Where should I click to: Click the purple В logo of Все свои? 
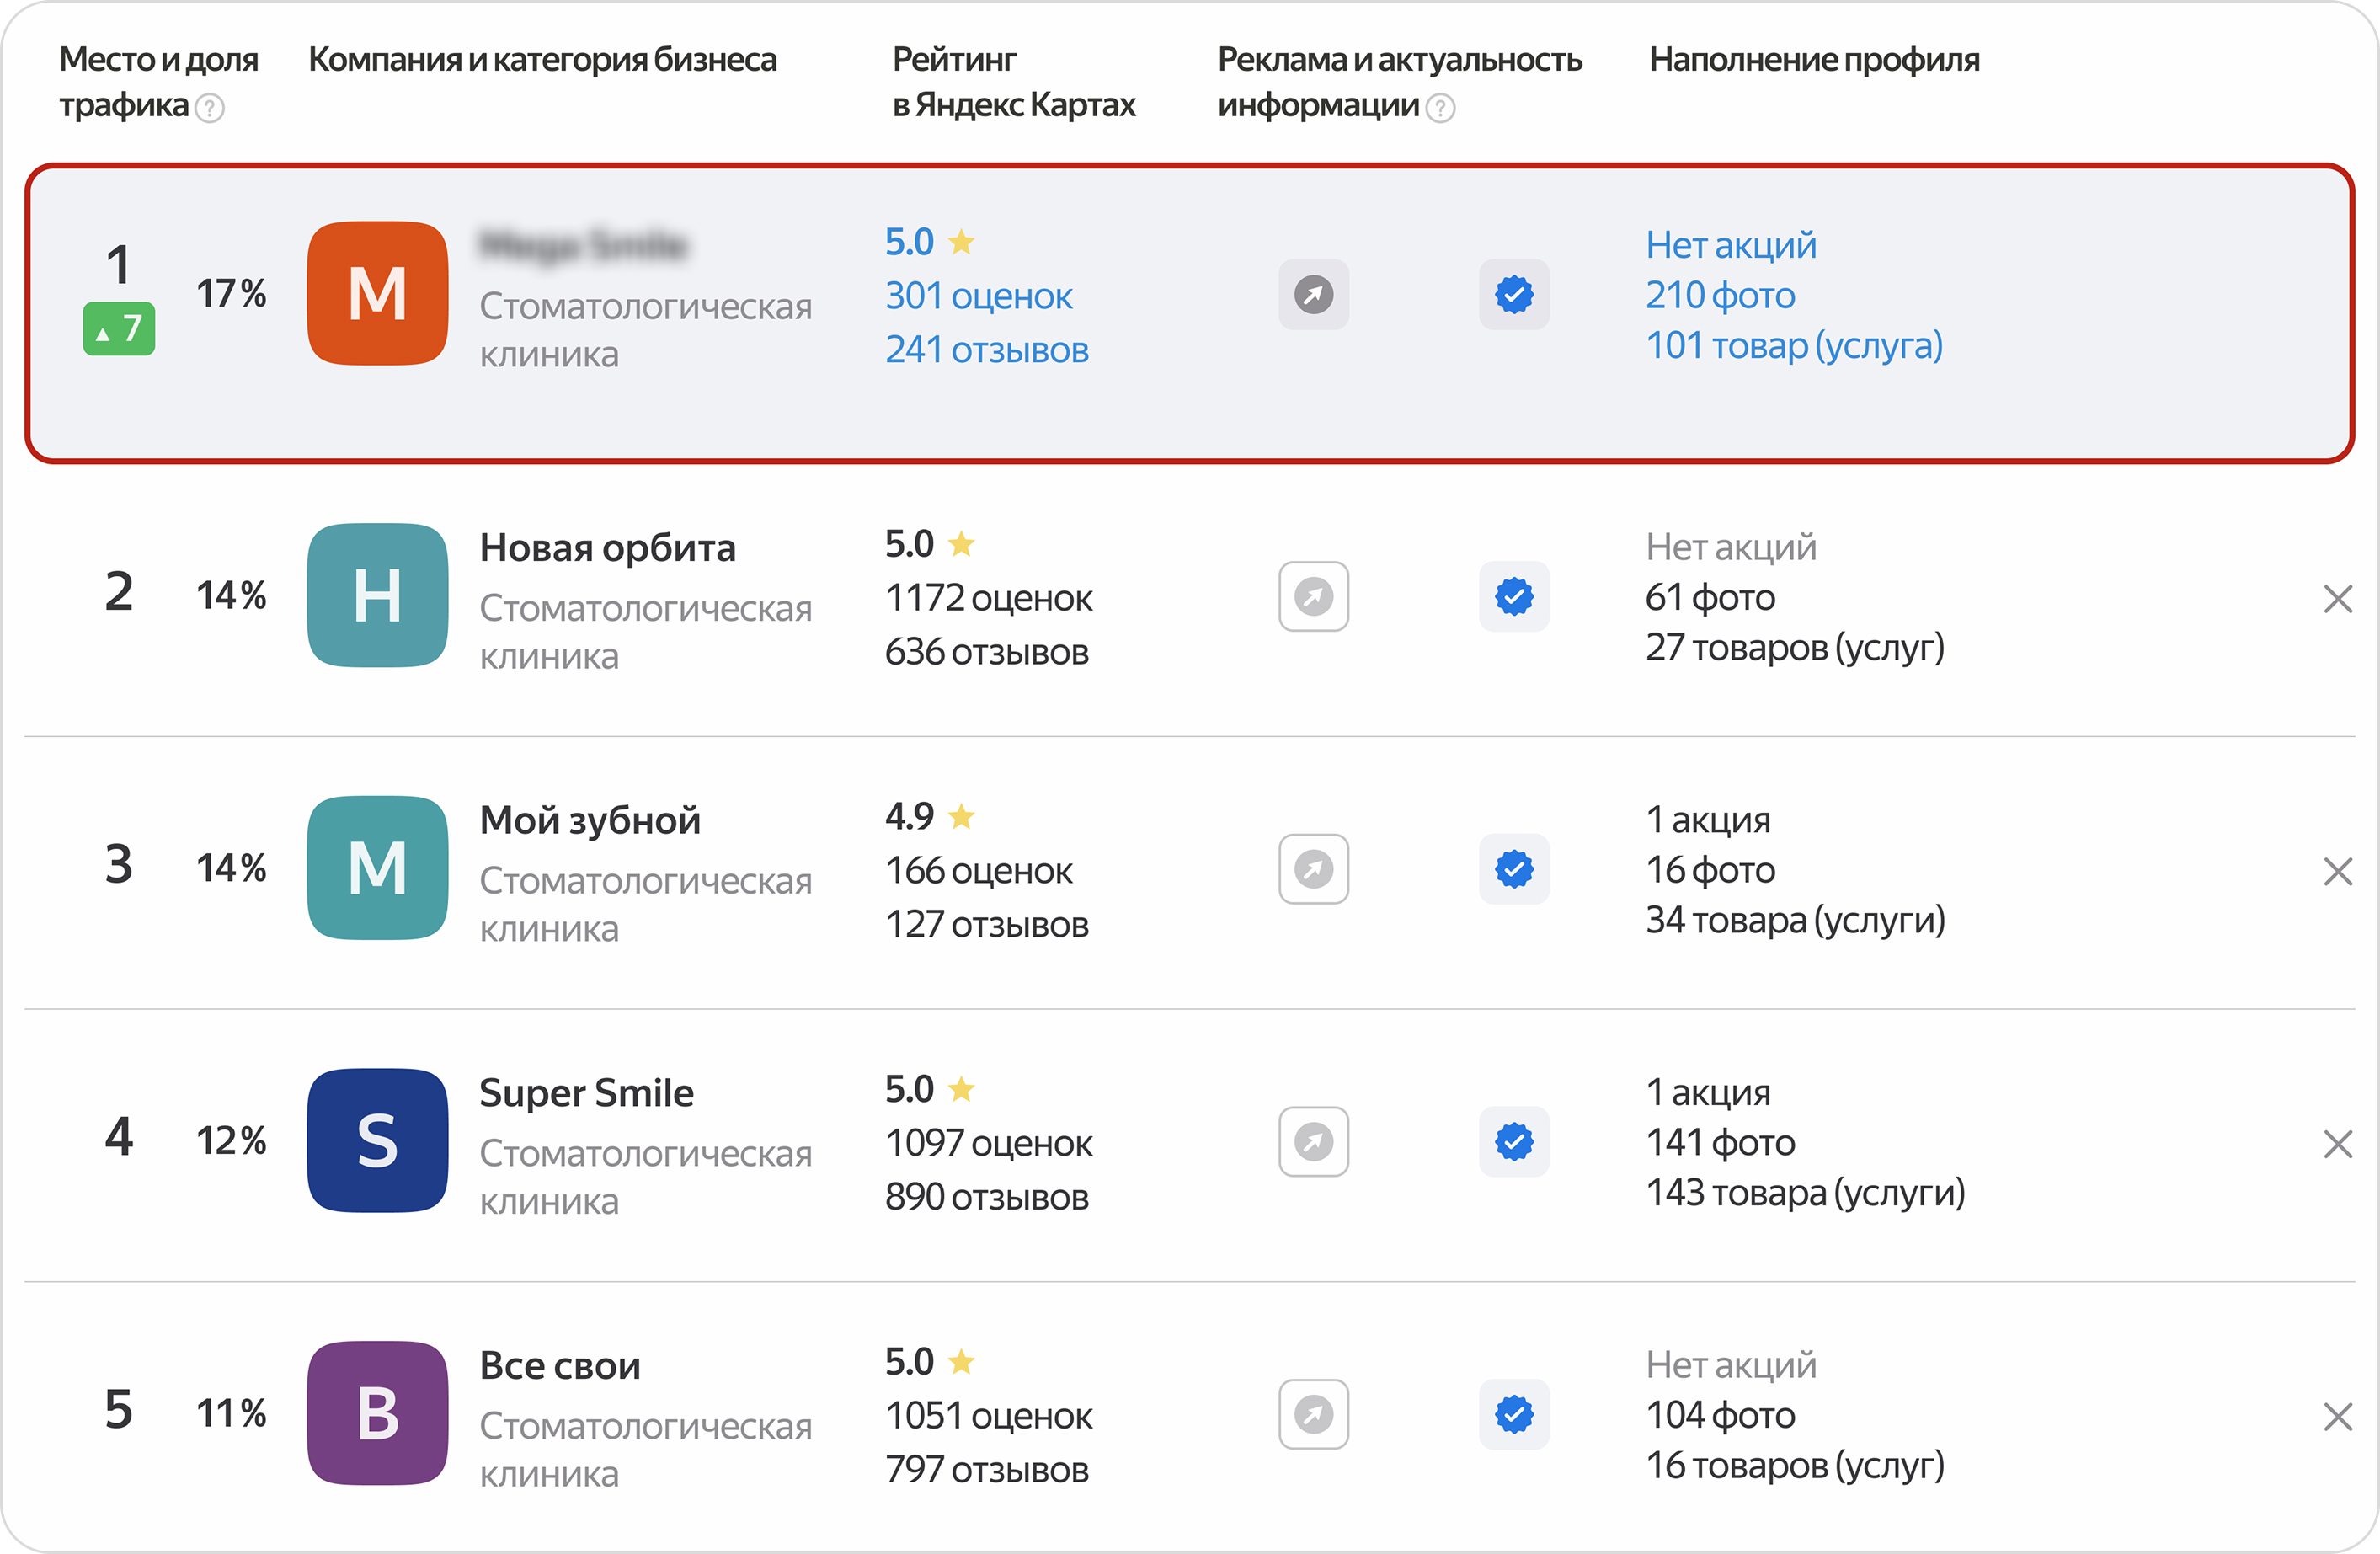pos(377,1413)
